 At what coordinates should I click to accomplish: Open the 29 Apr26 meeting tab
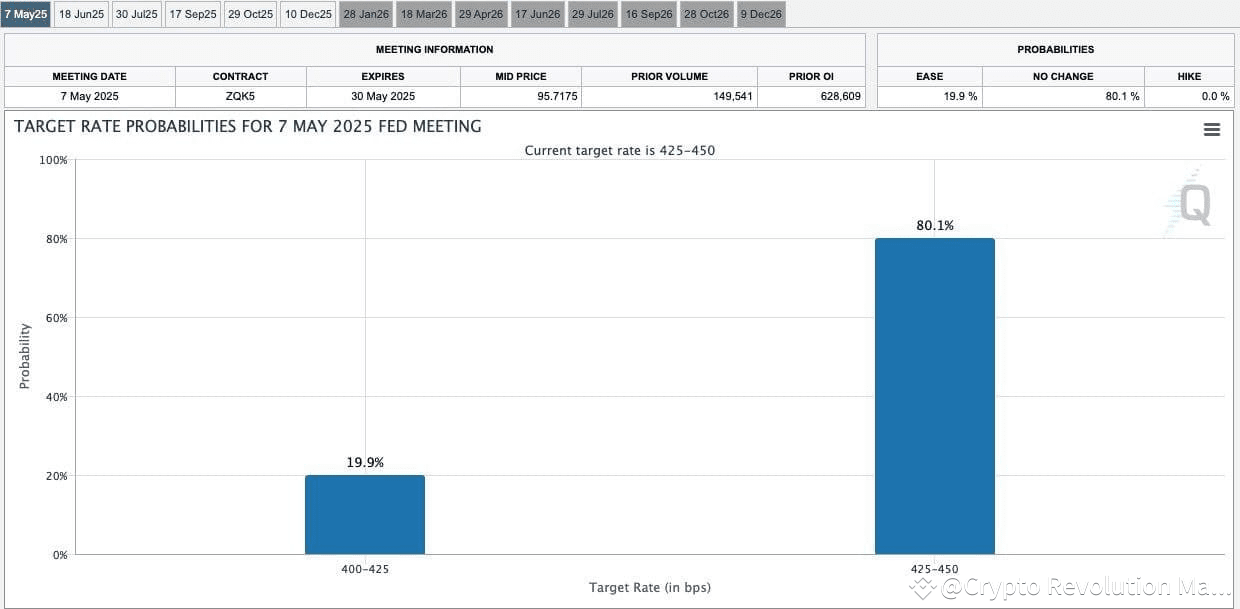click(480, 13)
